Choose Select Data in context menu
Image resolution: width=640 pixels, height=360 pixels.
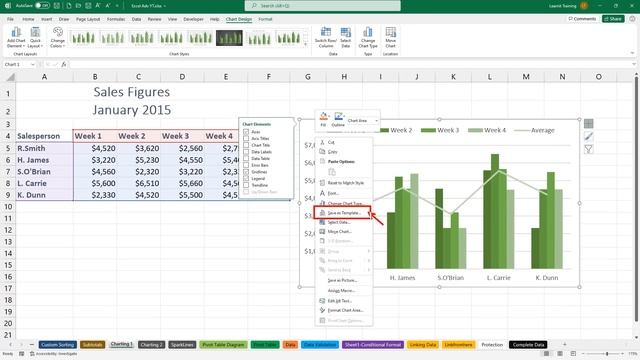343,222
